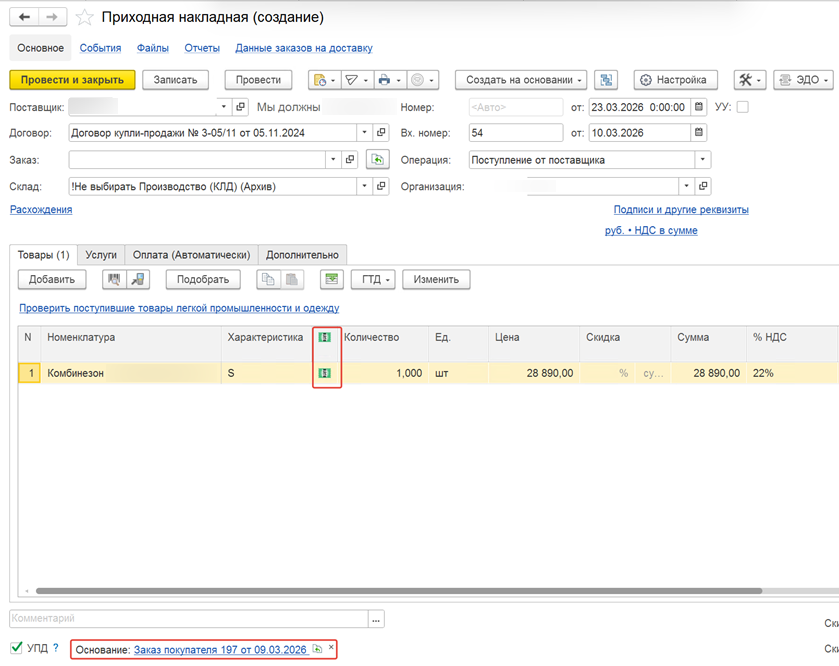Viewport: 839px width, 666px height.
Task: Switch to the Услуги tab
Action: pos(101,255)
